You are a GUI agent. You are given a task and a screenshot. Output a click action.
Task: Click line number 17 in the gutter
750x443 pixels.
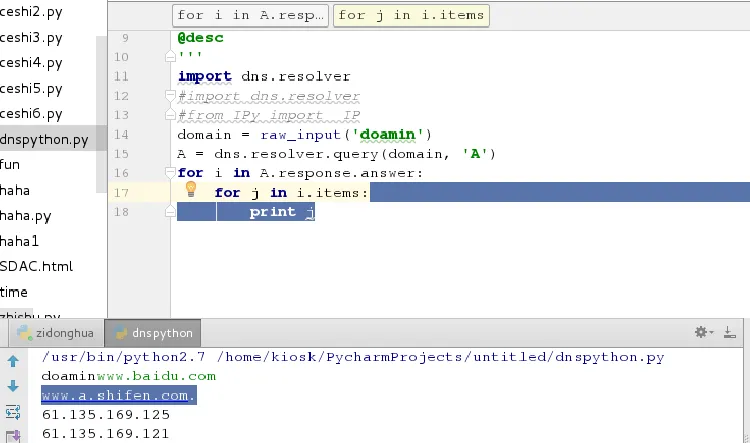(121, 192)
